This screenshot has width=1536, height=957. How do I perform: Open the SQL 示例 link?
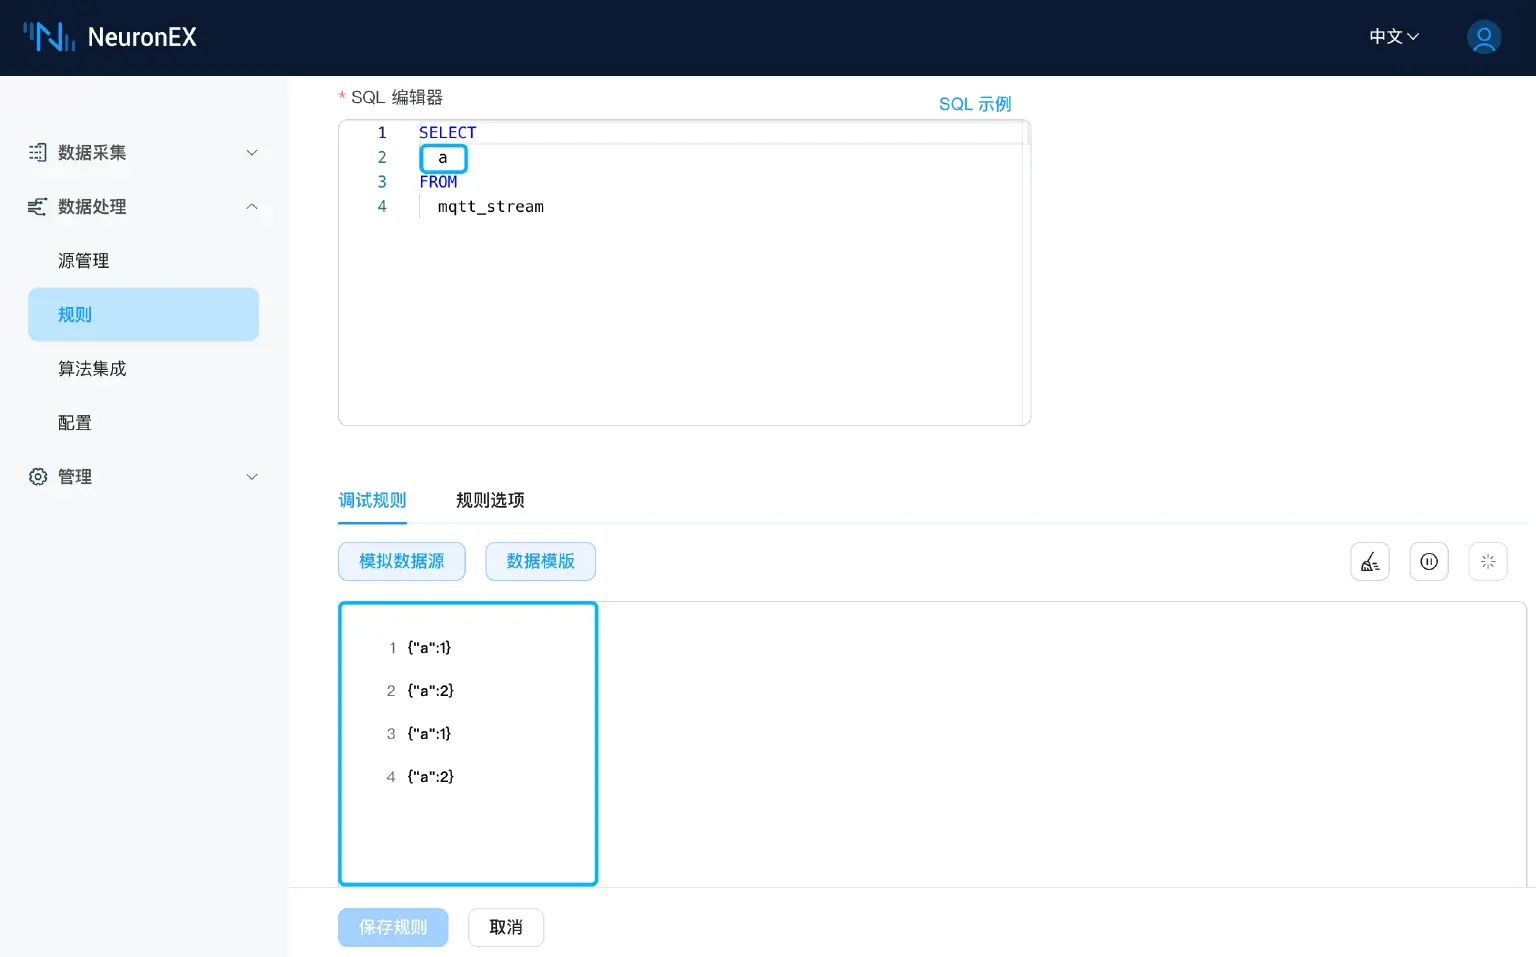coord(974,103)
